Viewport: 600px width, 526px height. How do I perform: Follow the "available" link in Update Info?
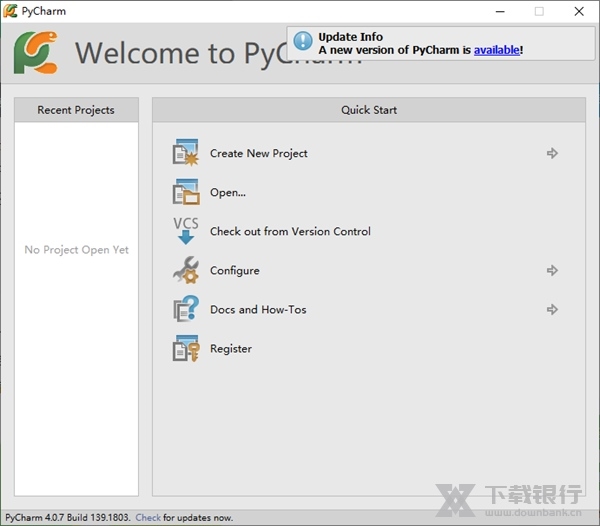496,50
